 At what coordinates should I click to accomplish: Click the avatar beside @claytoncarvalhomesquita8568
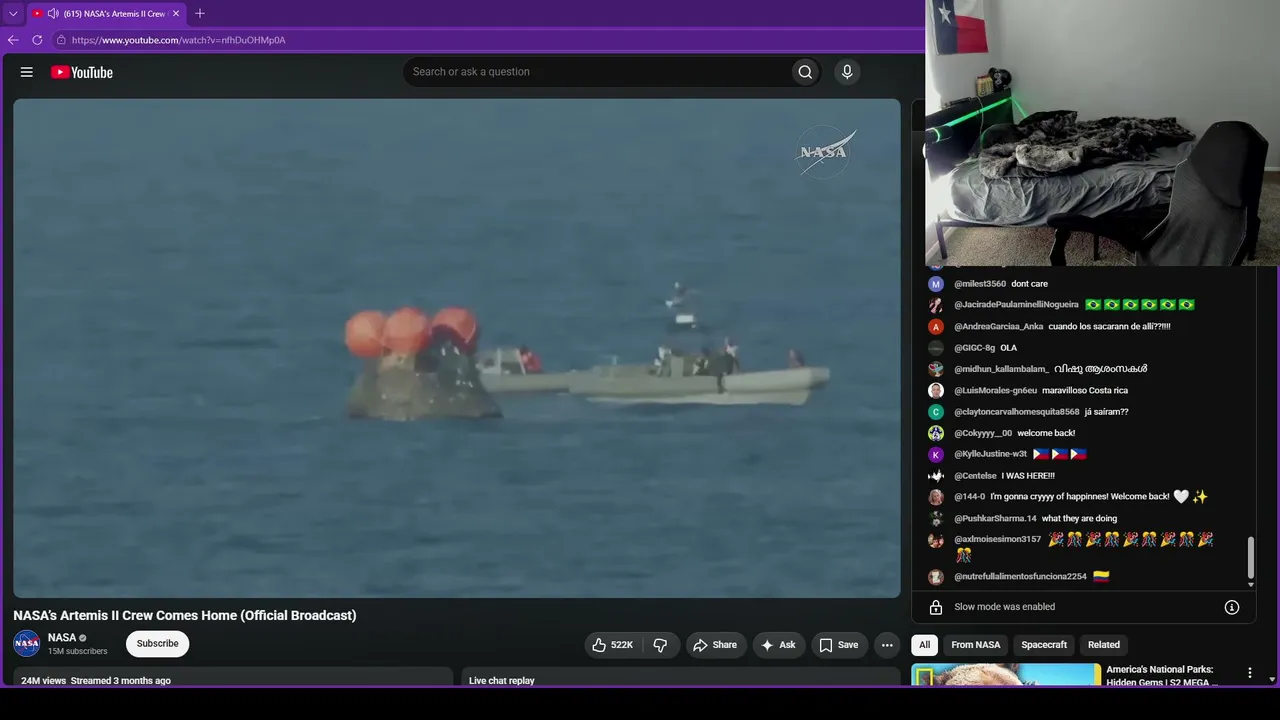[x=936, y=412]
